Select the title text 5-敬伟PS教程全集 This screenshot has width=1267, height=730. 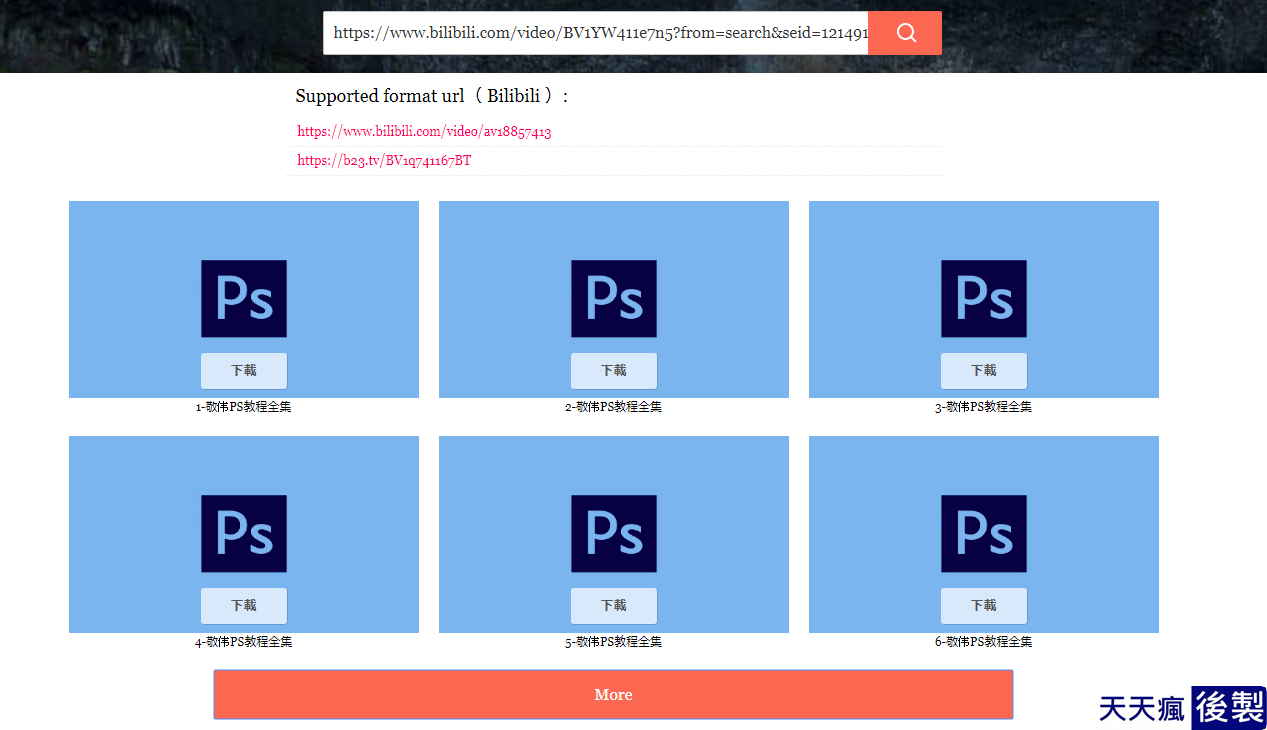(x=614, y=642)
